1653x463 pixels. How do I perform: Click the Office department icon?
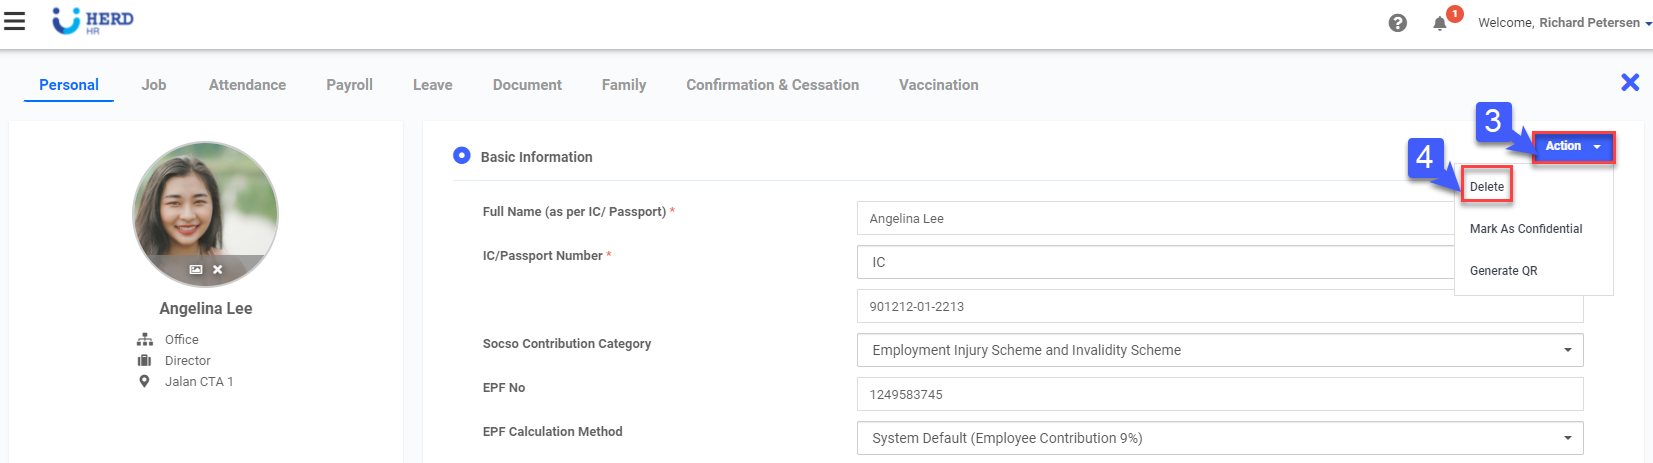145,340
